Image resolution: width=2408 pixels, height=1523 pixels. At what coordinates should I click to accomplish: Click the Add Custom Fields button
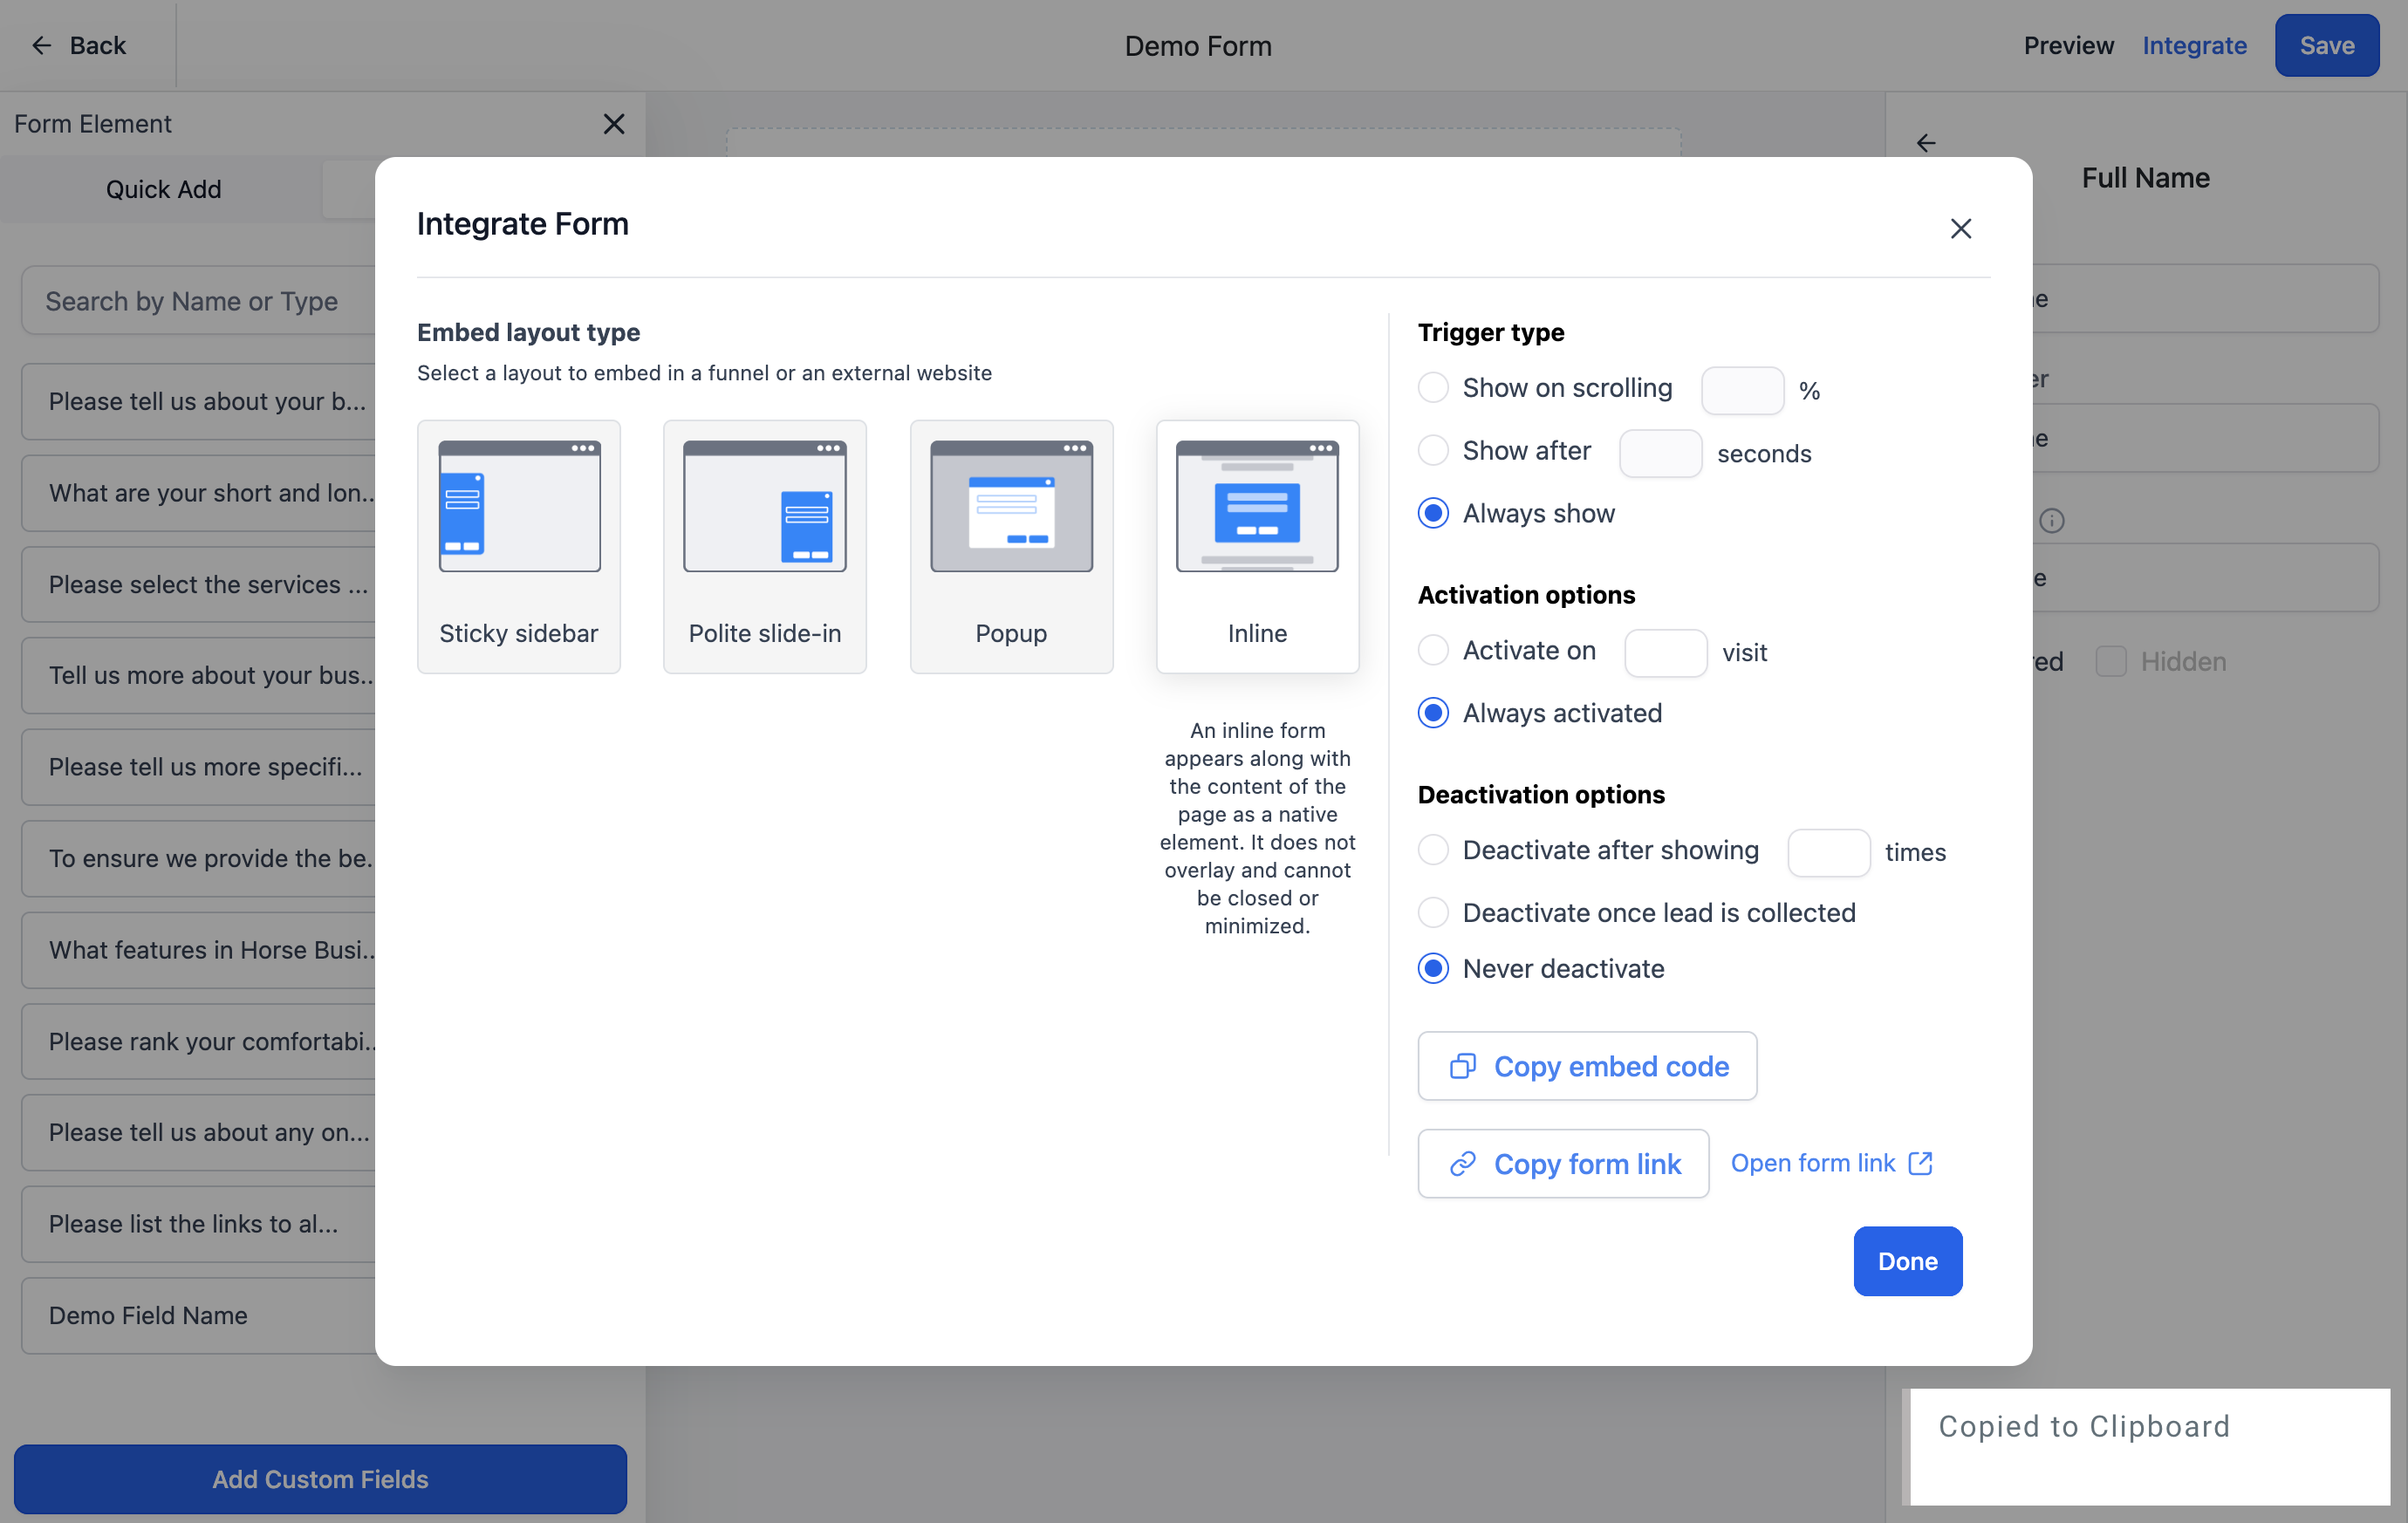pos(320,1479)
